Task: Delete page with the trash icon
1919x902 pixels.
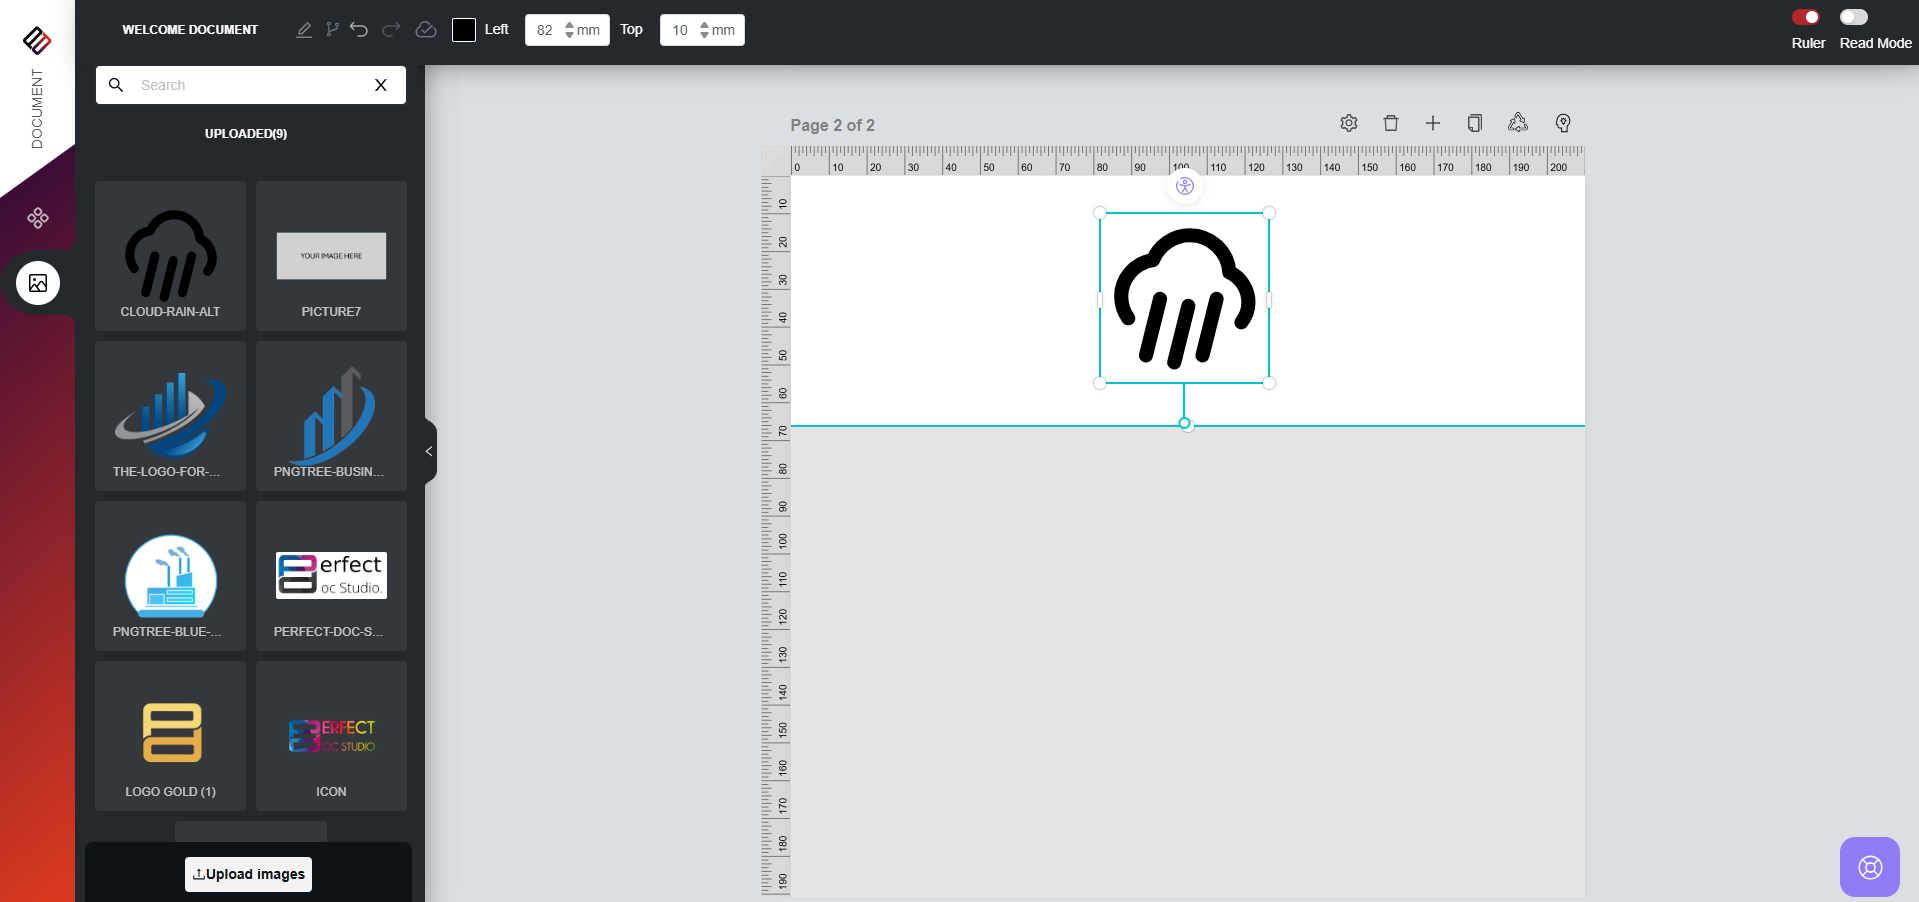Action: [x=1391, y=123]
